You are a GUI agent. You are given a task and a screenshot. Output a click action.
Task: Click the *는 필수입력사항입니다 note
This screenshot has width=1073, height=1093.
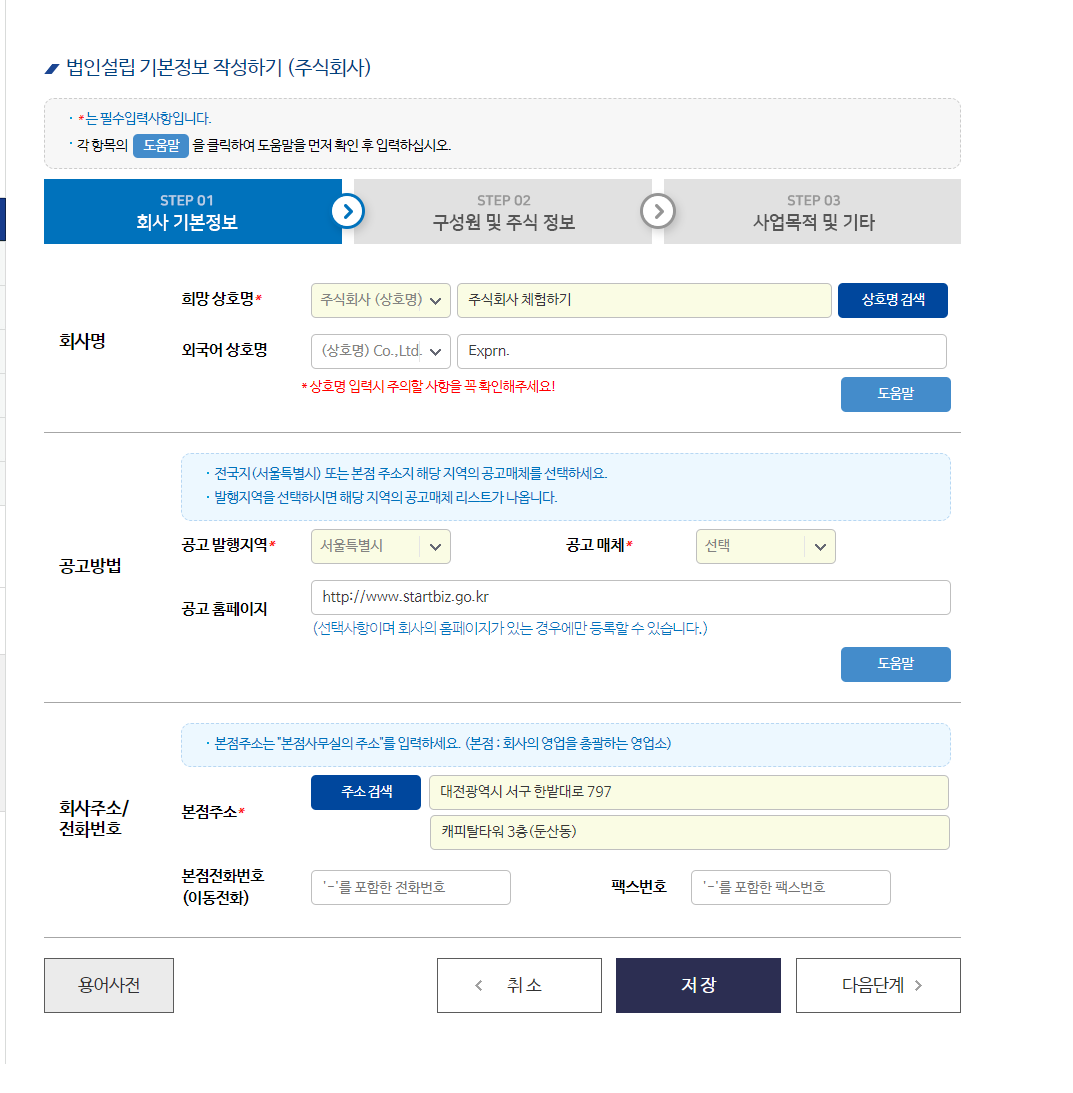142,119
